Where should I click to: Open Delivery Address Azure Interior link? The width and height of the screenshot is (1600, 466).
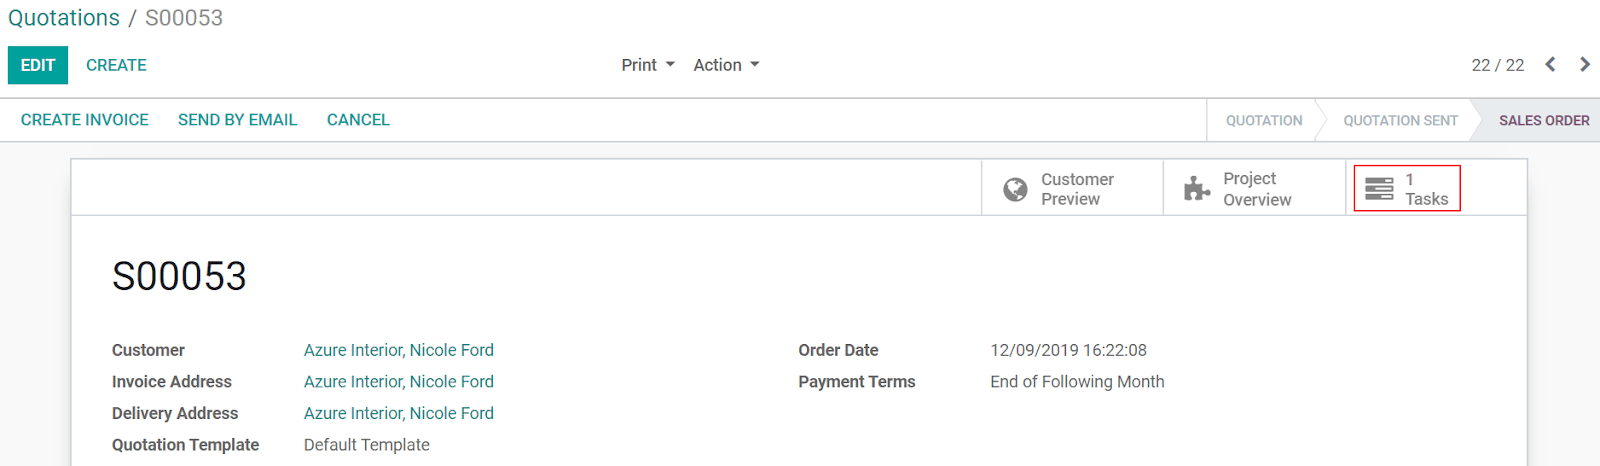(399, 413)
